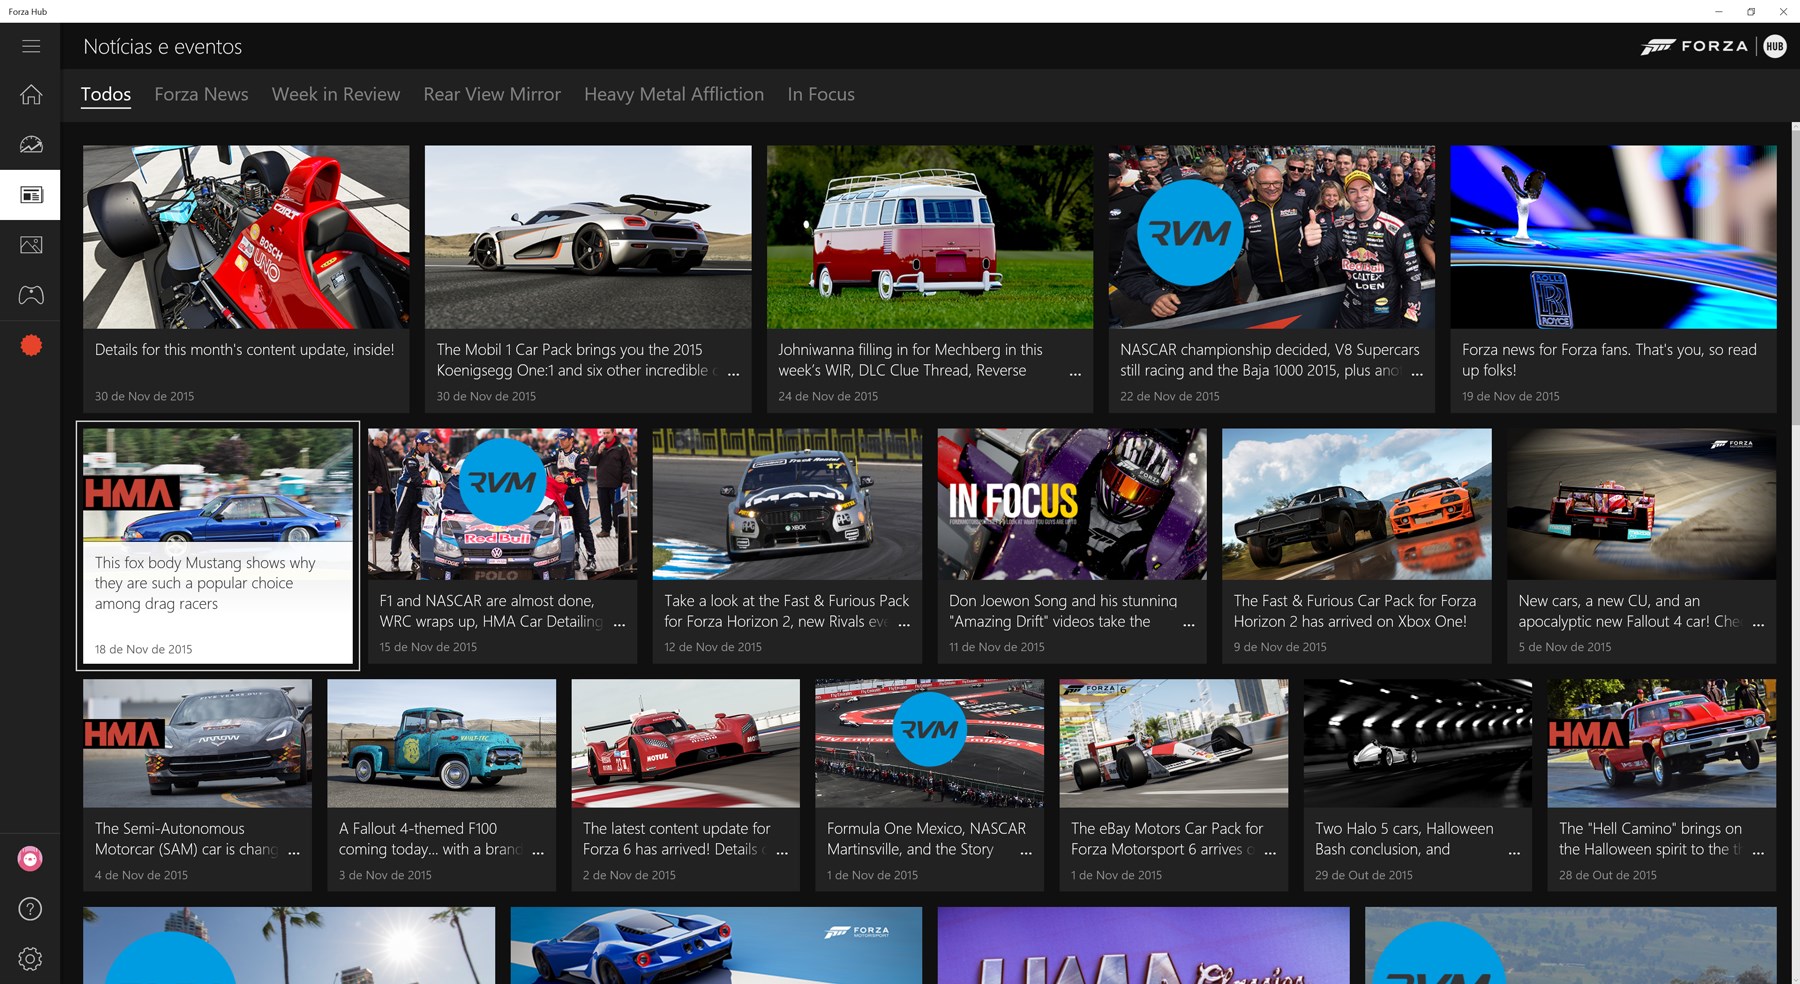This screenshot has width=1800, height=984.
Task: Select the Rear View Mirror tab
Action: point(492,94)
